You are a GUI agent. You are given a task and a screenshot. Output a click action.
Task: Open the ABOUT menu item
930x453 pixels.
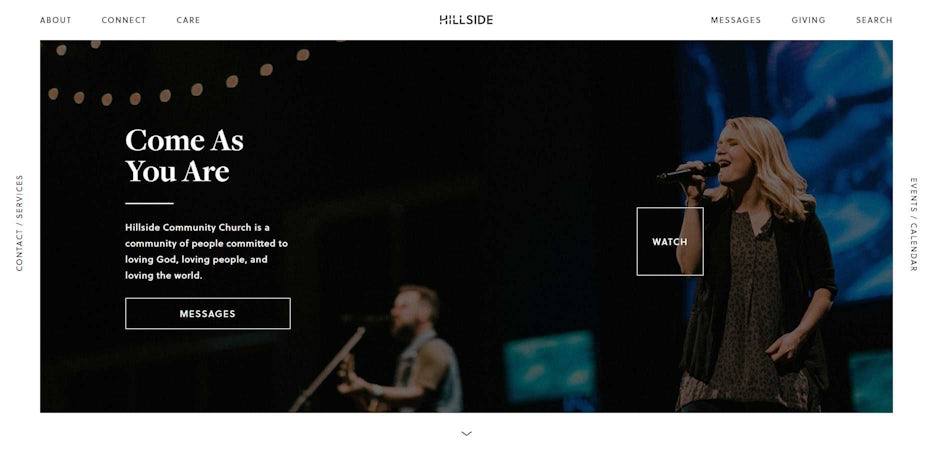56,20
